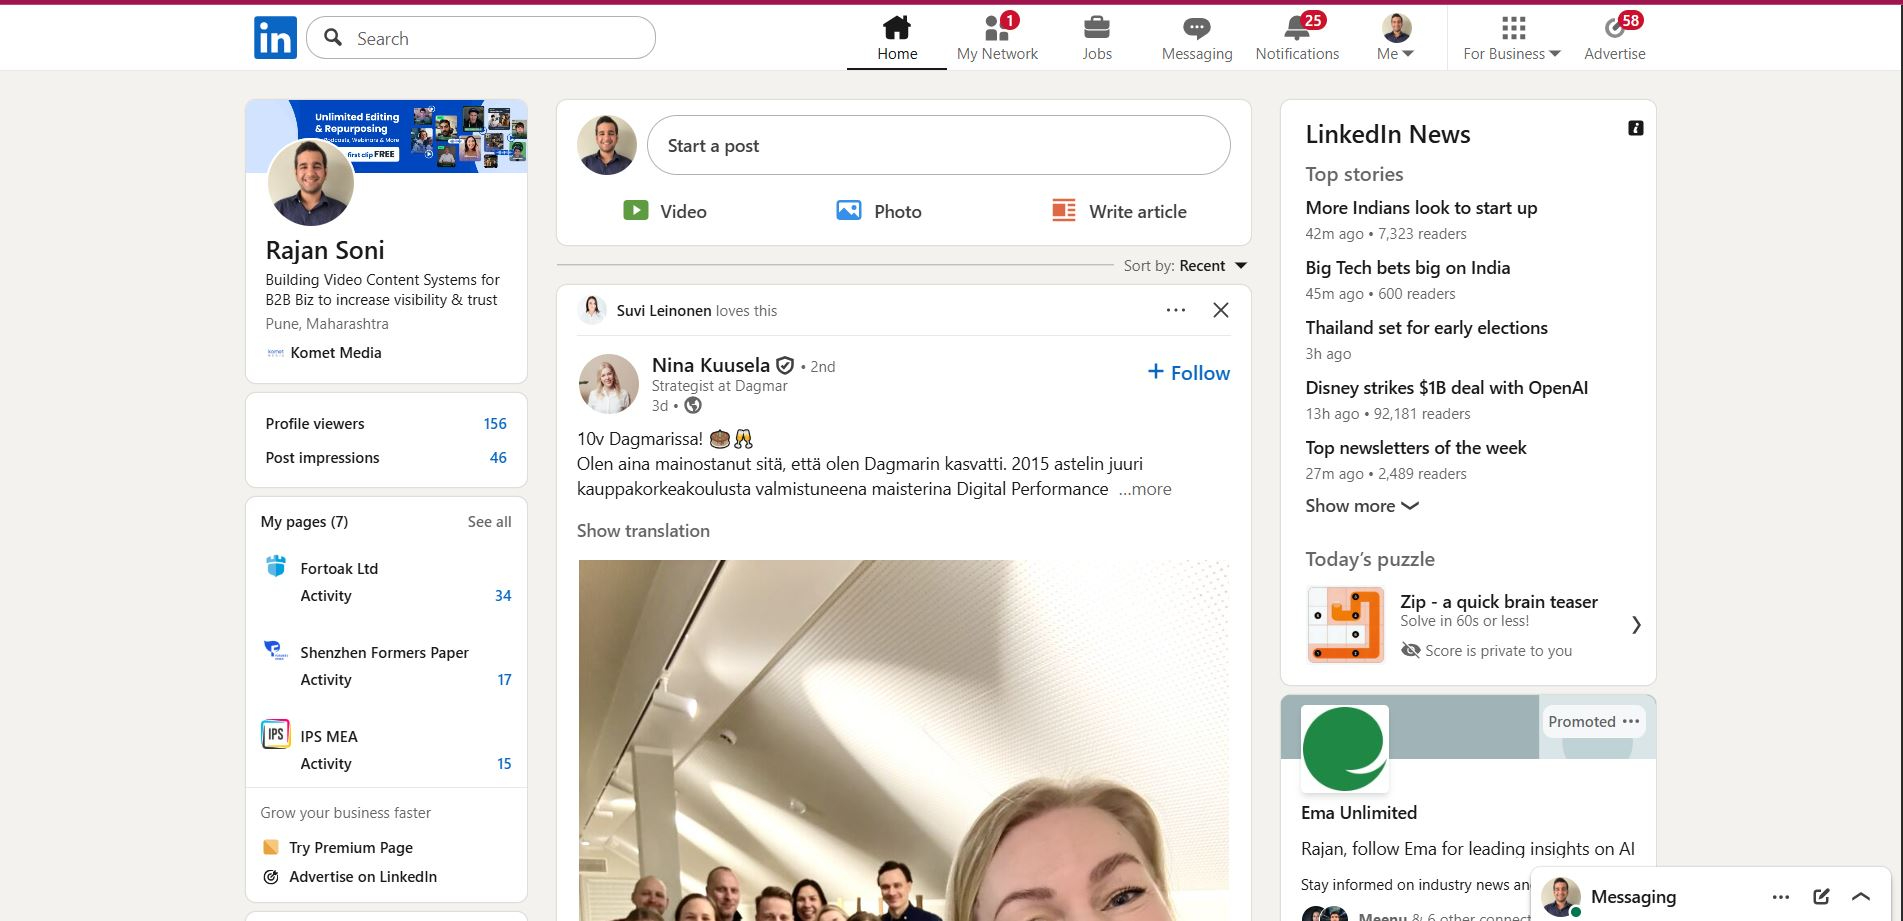This screenshot has height=921, width=1903.
Task: Open Promoted ad options dots
Action: coord(1631,721)
